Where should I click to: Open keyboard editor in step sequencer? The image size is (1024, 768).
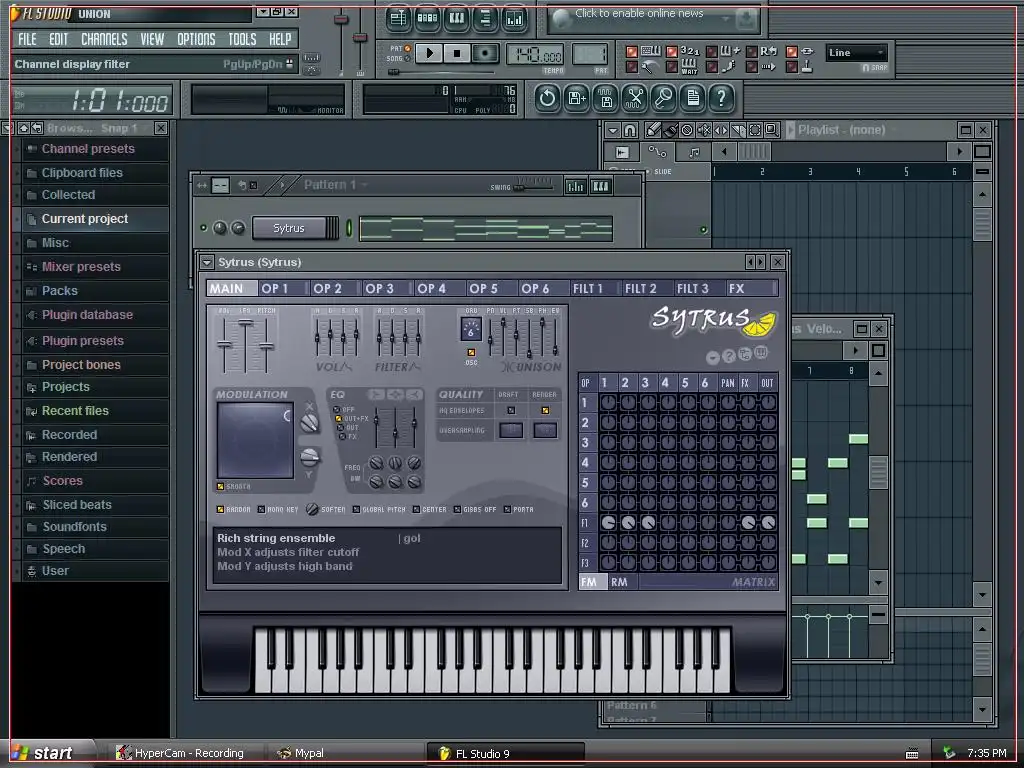[x=601, y=187]
